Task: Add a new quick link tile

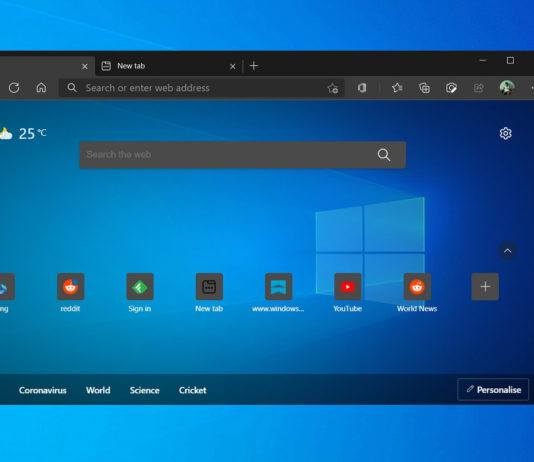Action: 485,286
